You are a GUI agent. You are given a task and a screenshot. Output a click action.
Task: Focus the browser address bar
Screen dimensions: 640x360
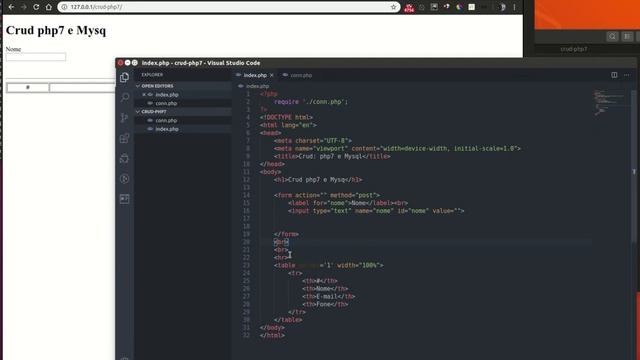click(x=229, y=7)
